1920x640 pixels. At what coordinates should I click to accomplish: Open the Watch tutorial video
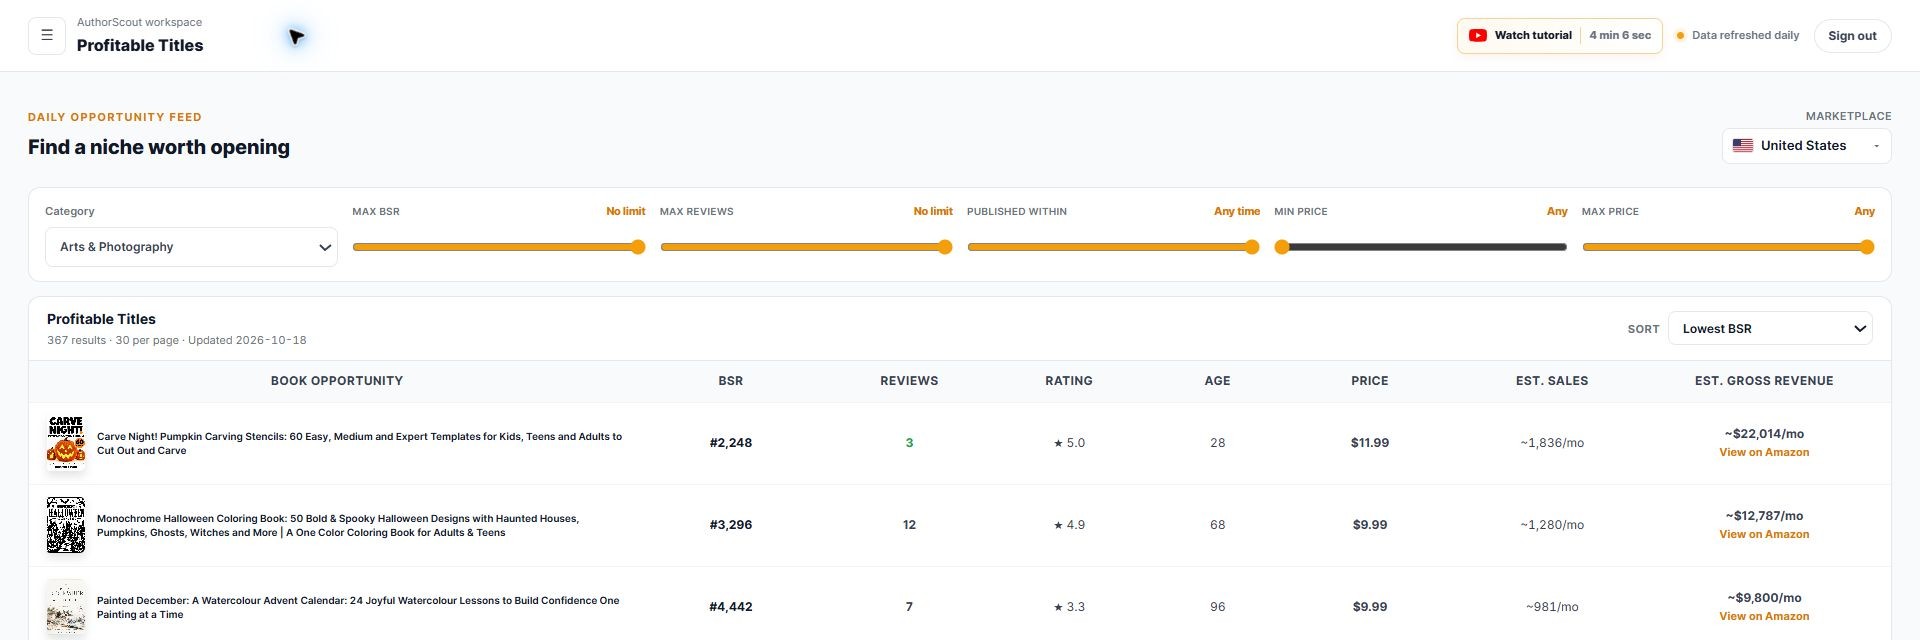pos(1559,35)
